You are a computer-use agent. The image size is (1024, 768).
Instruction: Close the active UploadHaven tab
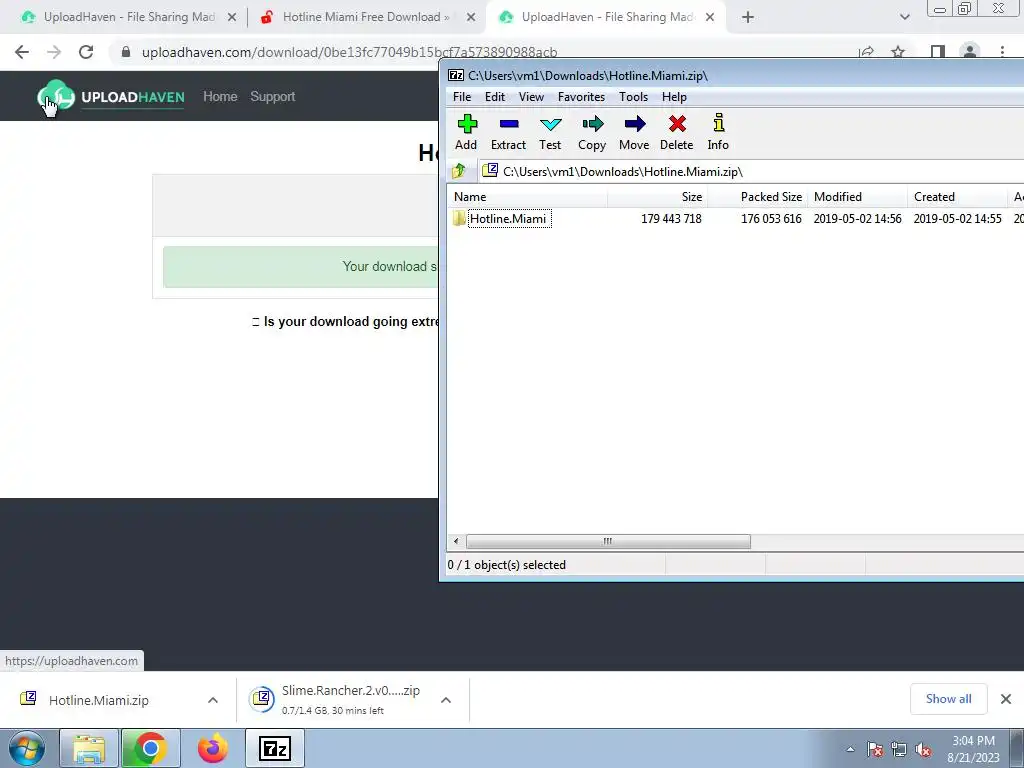click(x=711, y=18)
